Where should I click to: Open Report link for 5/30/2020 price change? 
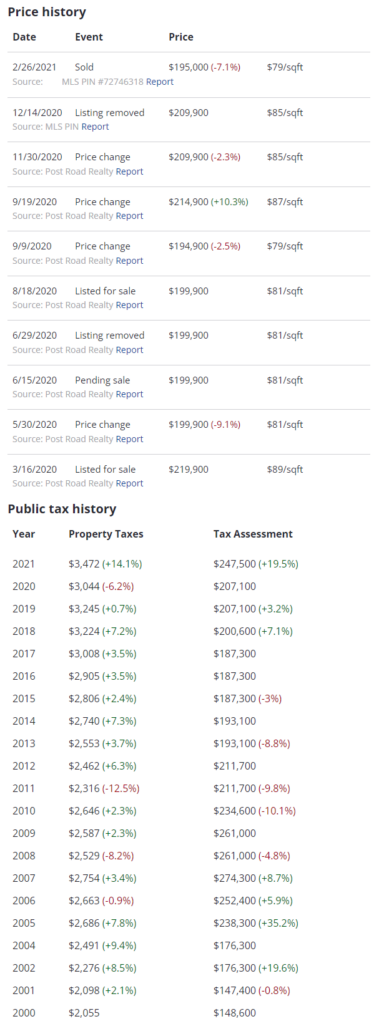pos(129,439)
